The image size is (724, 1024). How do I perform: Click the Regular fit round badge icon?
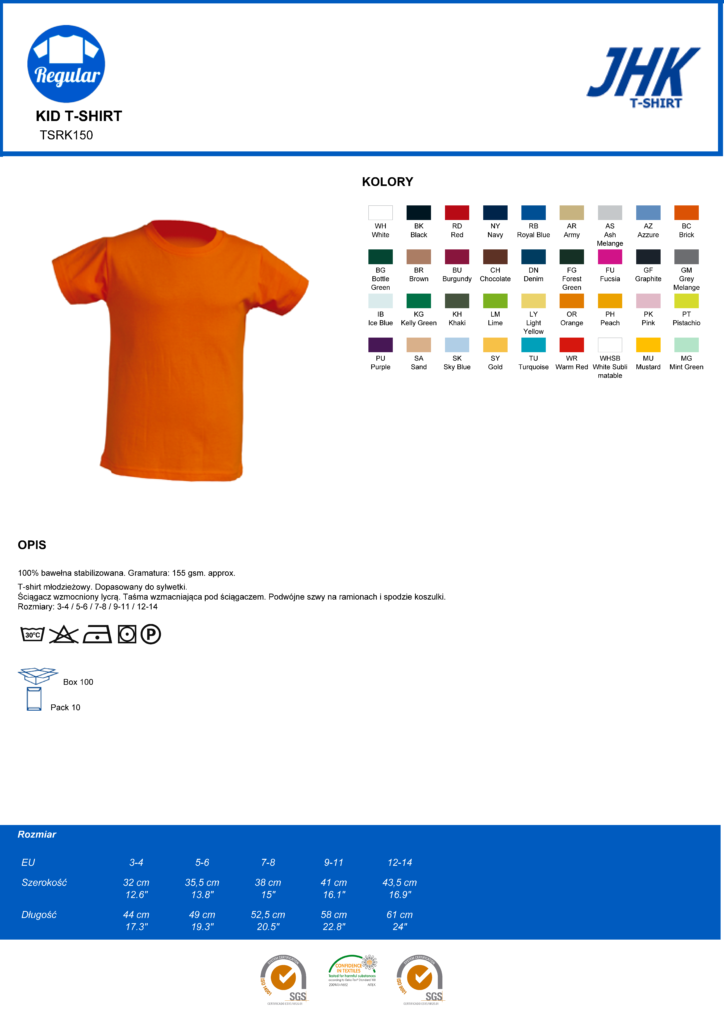[x=66, y=64]
